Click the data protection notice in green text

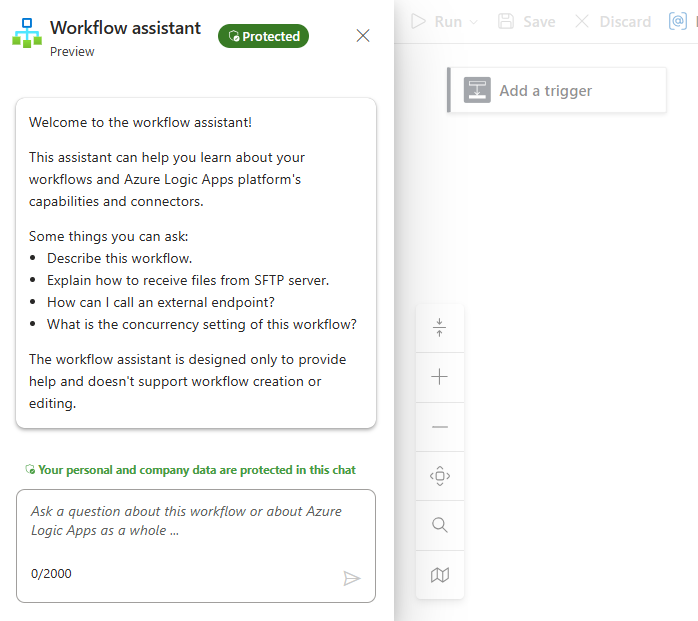[197, 470]
